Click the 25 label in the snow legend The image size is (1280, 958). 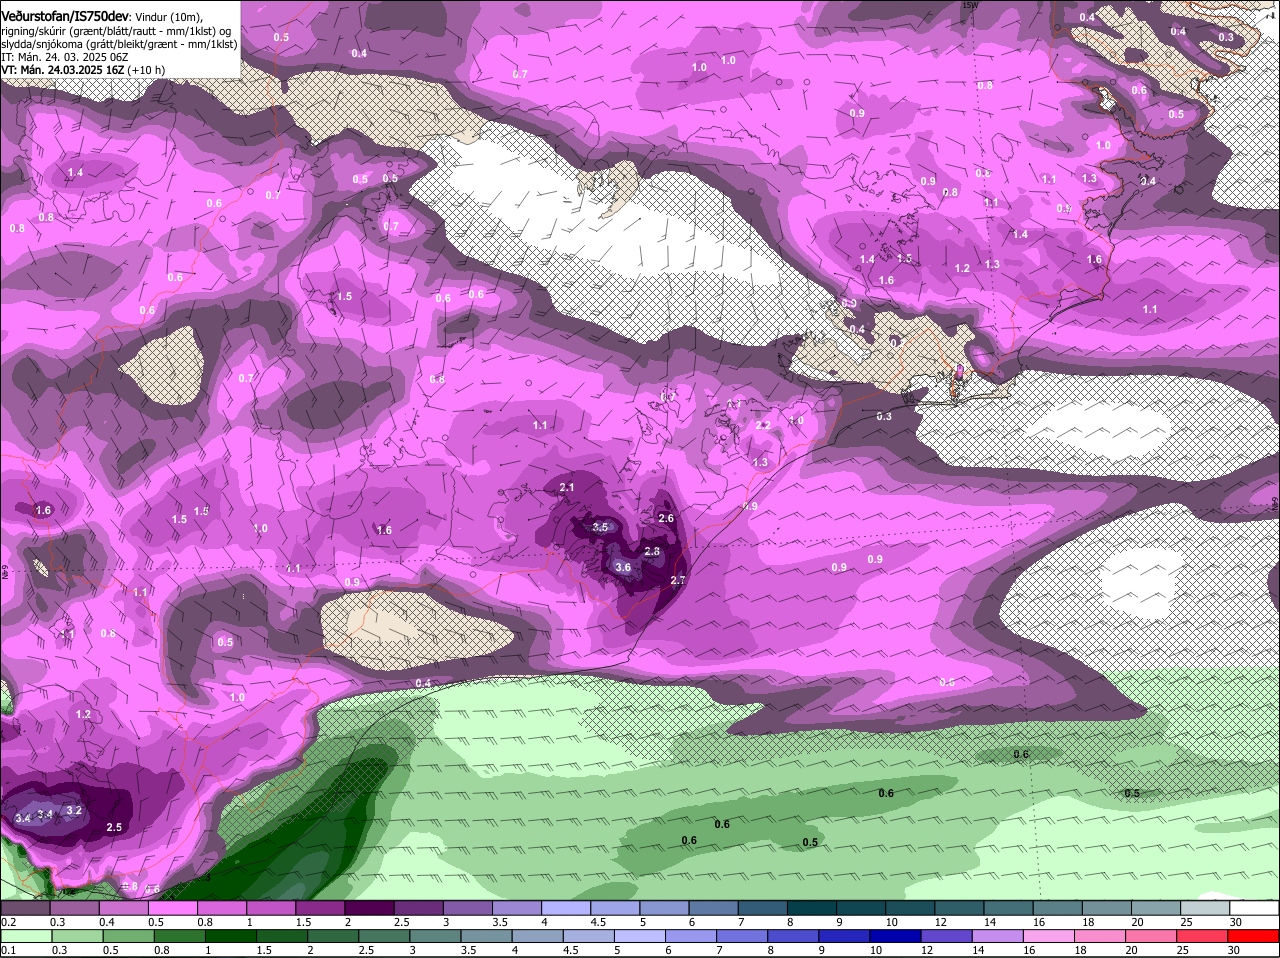(1186, 922)
